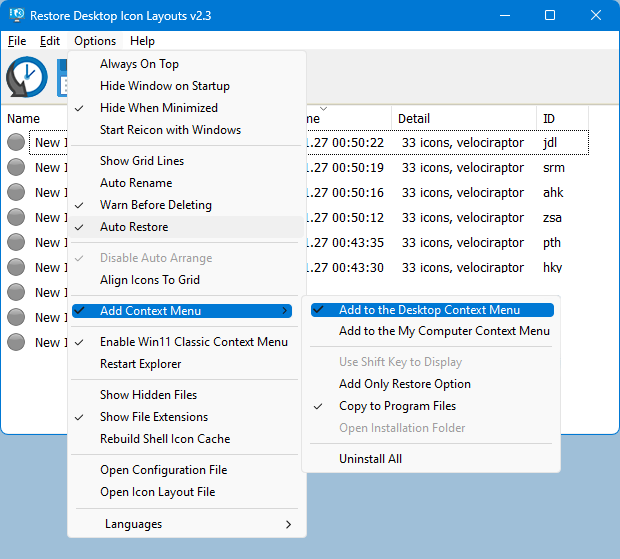Viewport: 620px width, 559px height.
Task: Toggle Always On Top option
Action: point(186,64)
